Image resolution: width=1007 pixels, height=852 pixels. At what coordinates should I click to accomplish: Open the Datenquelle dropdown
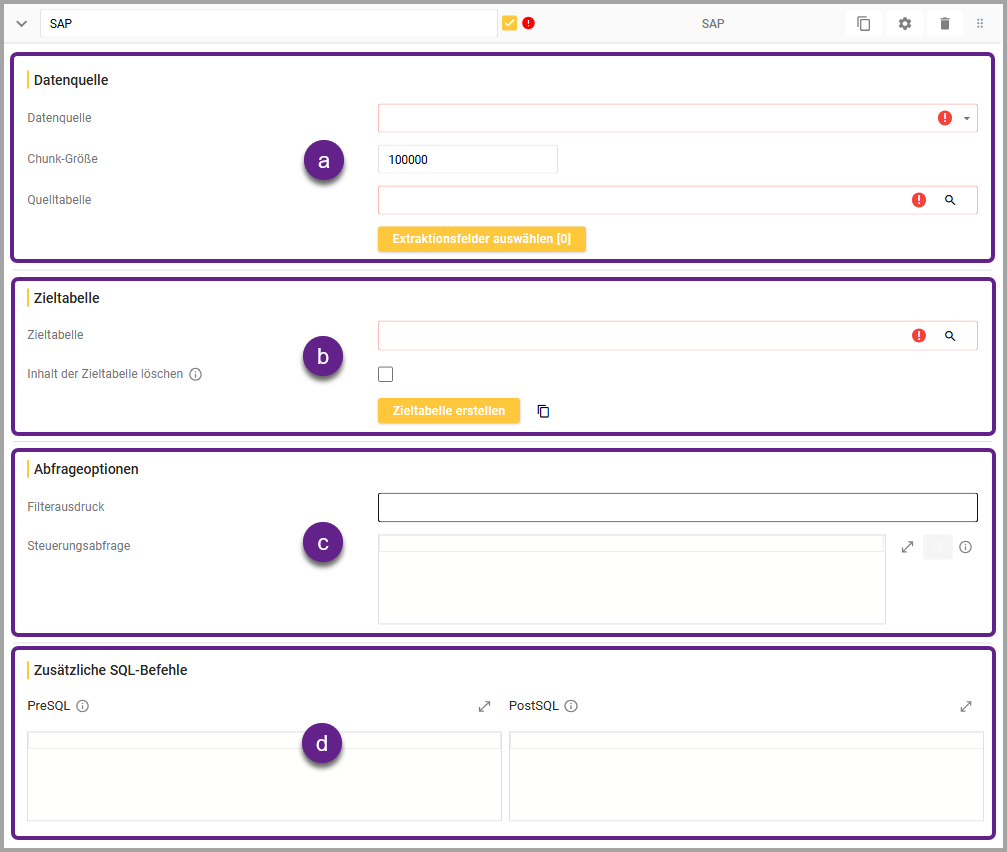tap(967, 118)
